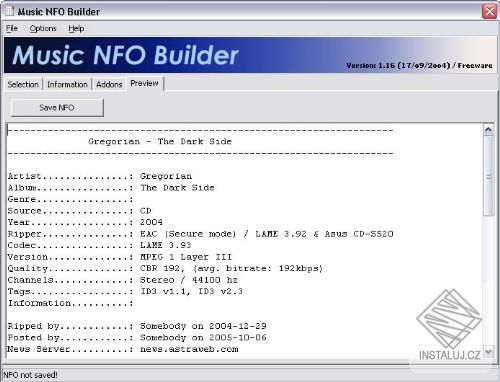This screenshot has width=500, height=382.
Task: Click the scroll down arrow of preview
Action: click(x=488, y=351)
